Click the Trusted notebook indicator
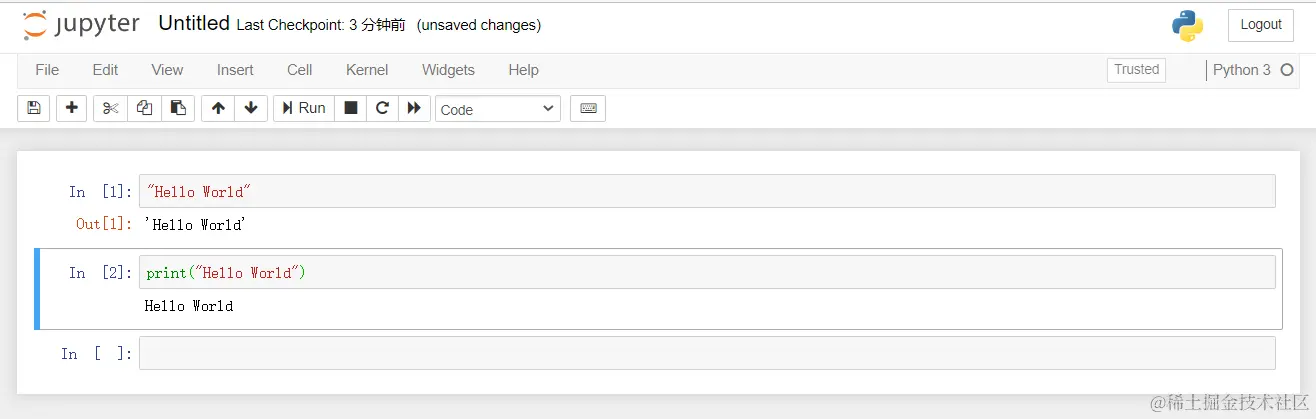This screenshot has height=419, width=1316. tap(1136, 70)
